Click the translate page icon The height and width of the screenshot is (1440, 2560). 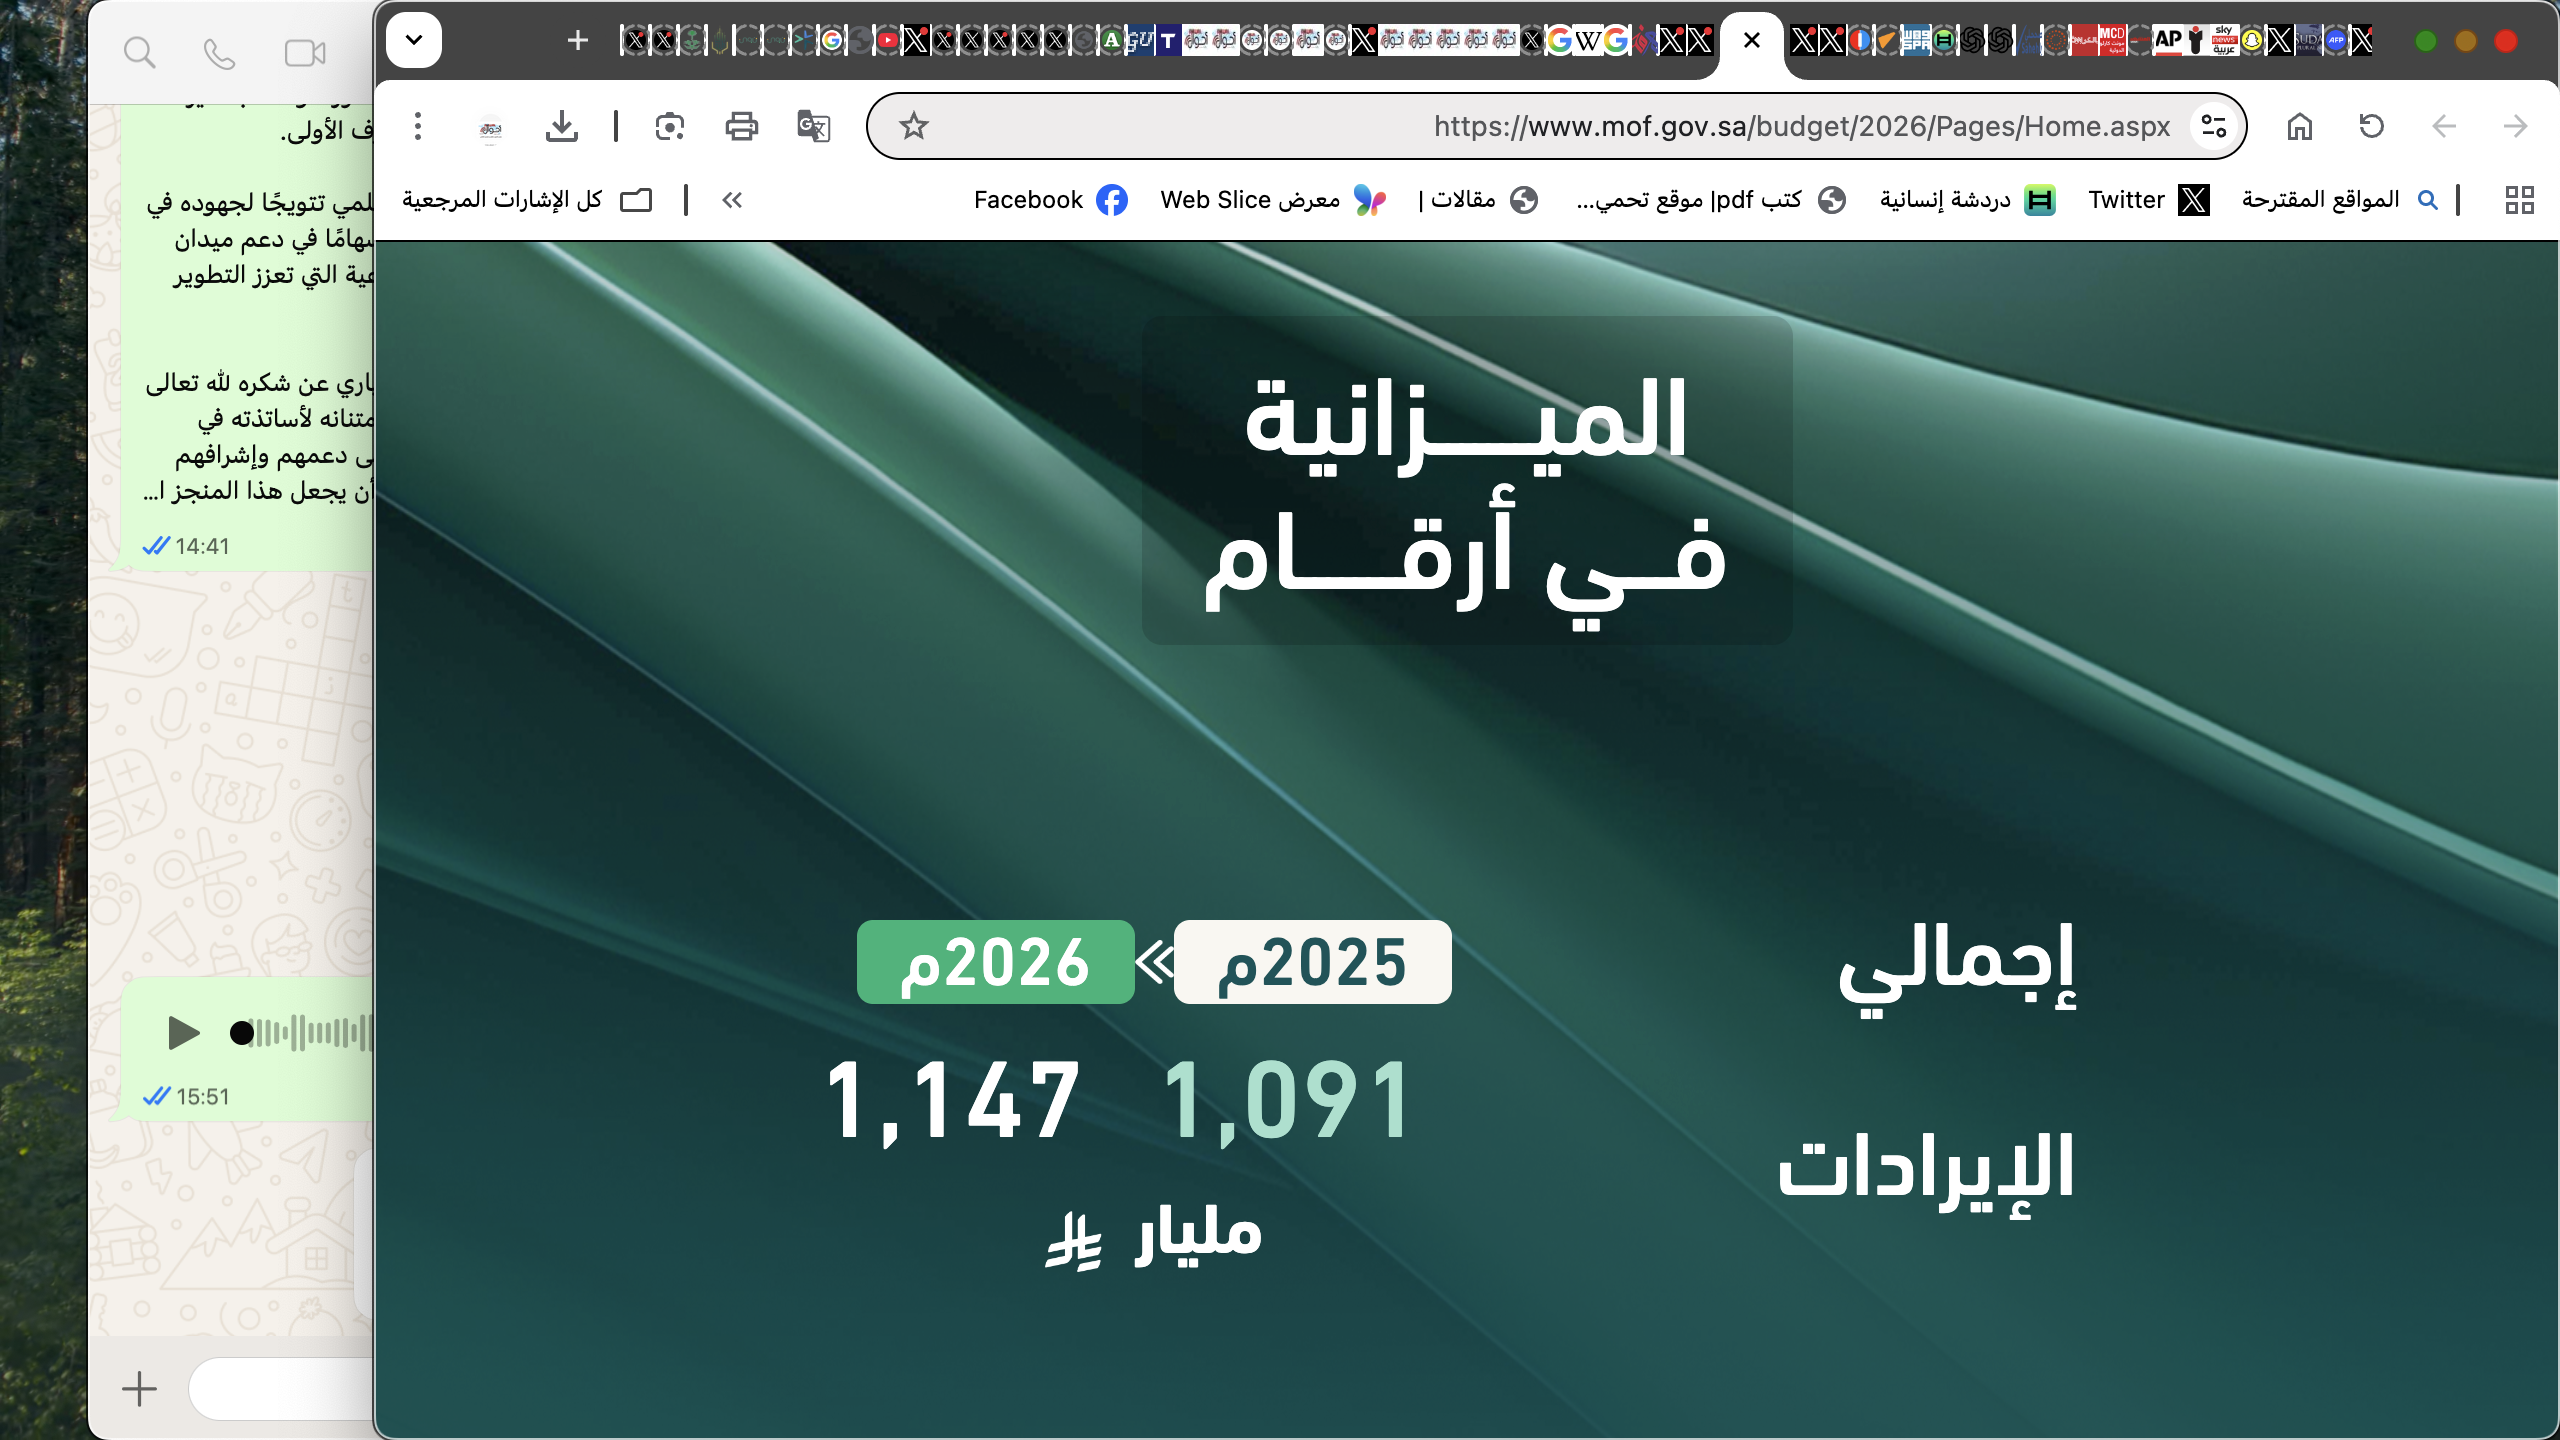coord(813,126)
